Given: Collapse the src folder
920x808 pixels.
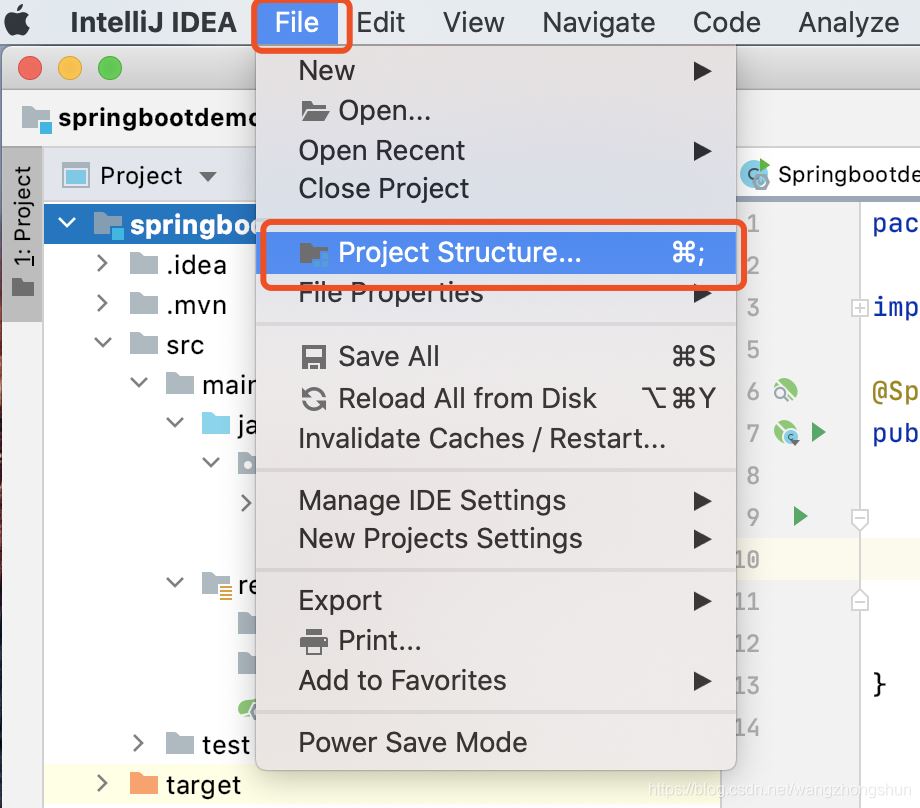Looking at the screenshot, I should tap(101, 343).
